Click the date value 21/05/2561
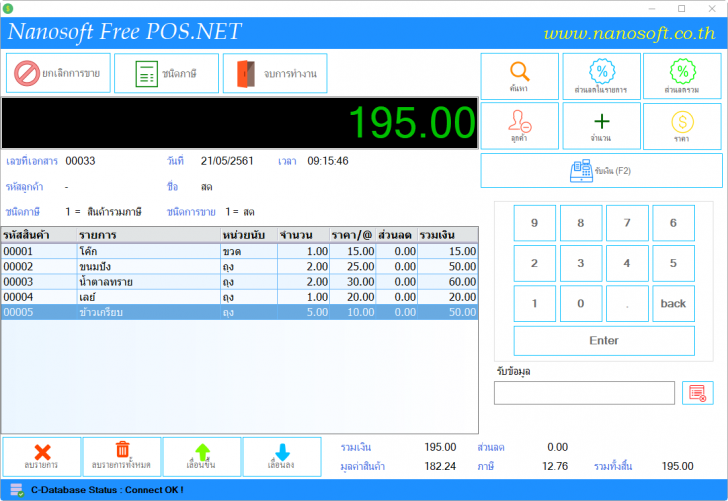This screenshot has height=501, width=728. click(227, 161)
